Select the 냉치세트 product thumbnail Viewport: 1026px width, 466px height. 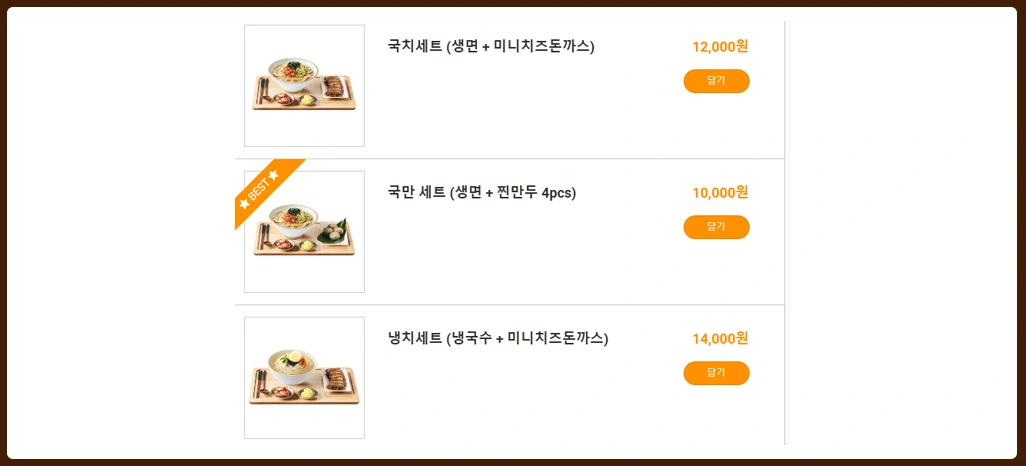[x=304, y=378]
